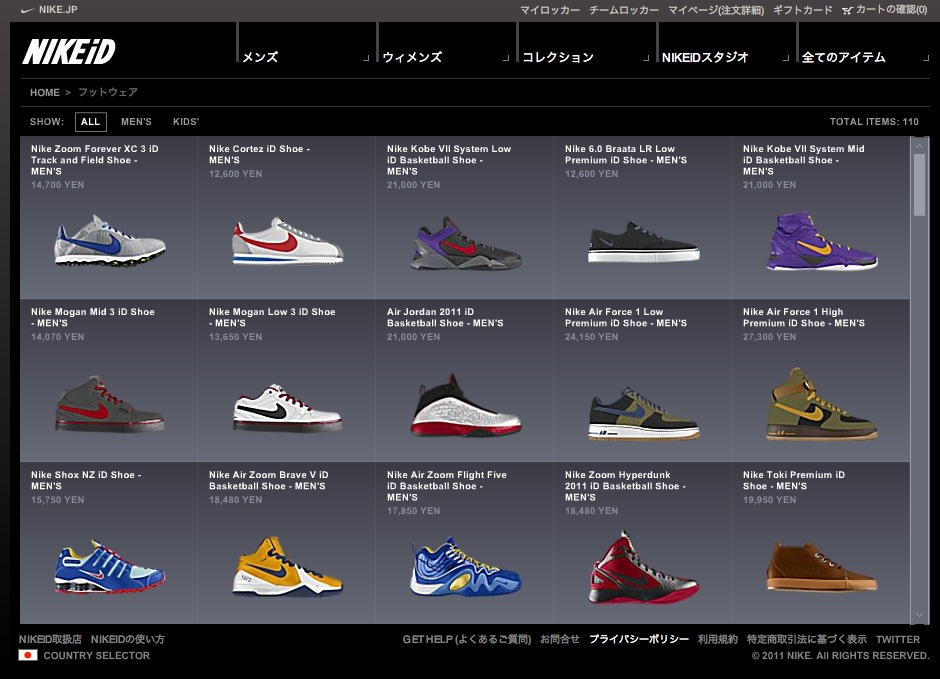
Task: Open the Kobe VII System Low shoe image
Action: pos(466,243)
